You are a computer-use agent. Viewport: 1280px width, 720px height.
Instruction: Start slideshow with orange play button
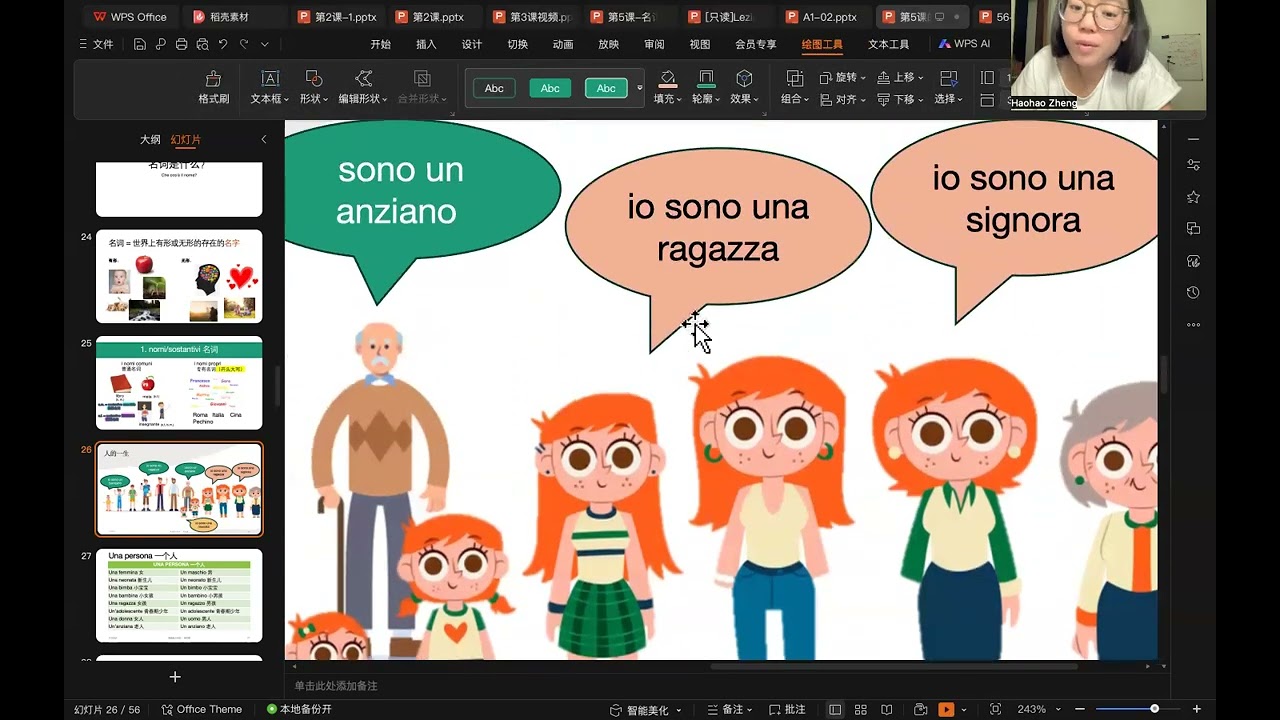click(x=945, y=709)
